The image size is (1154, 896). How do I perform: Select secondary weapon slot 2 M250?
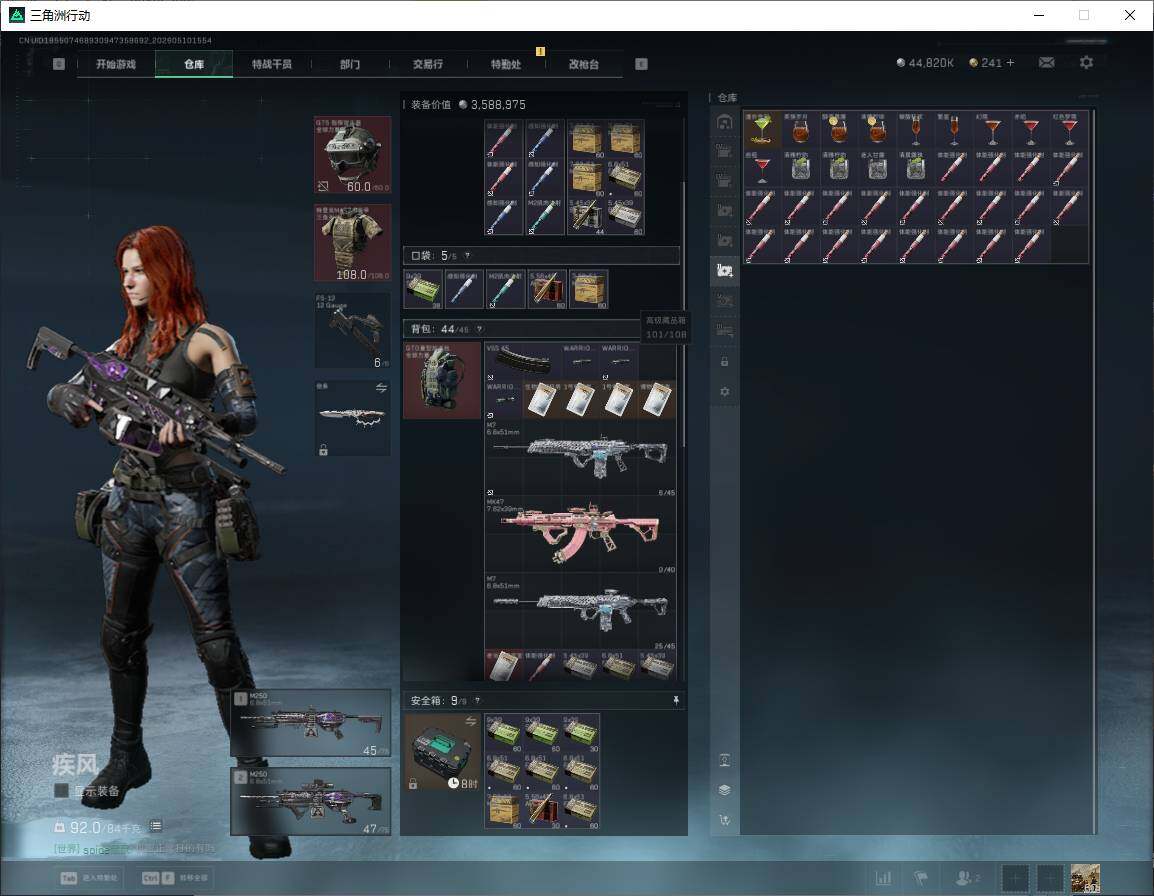pos(311,802)
